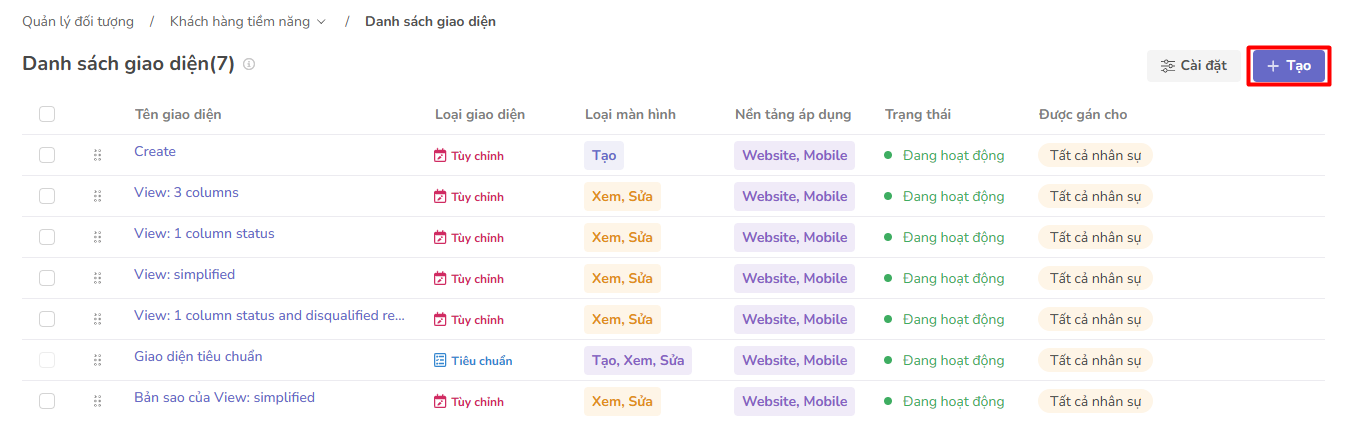Click drag handle icon for Create row

point(97,155)
